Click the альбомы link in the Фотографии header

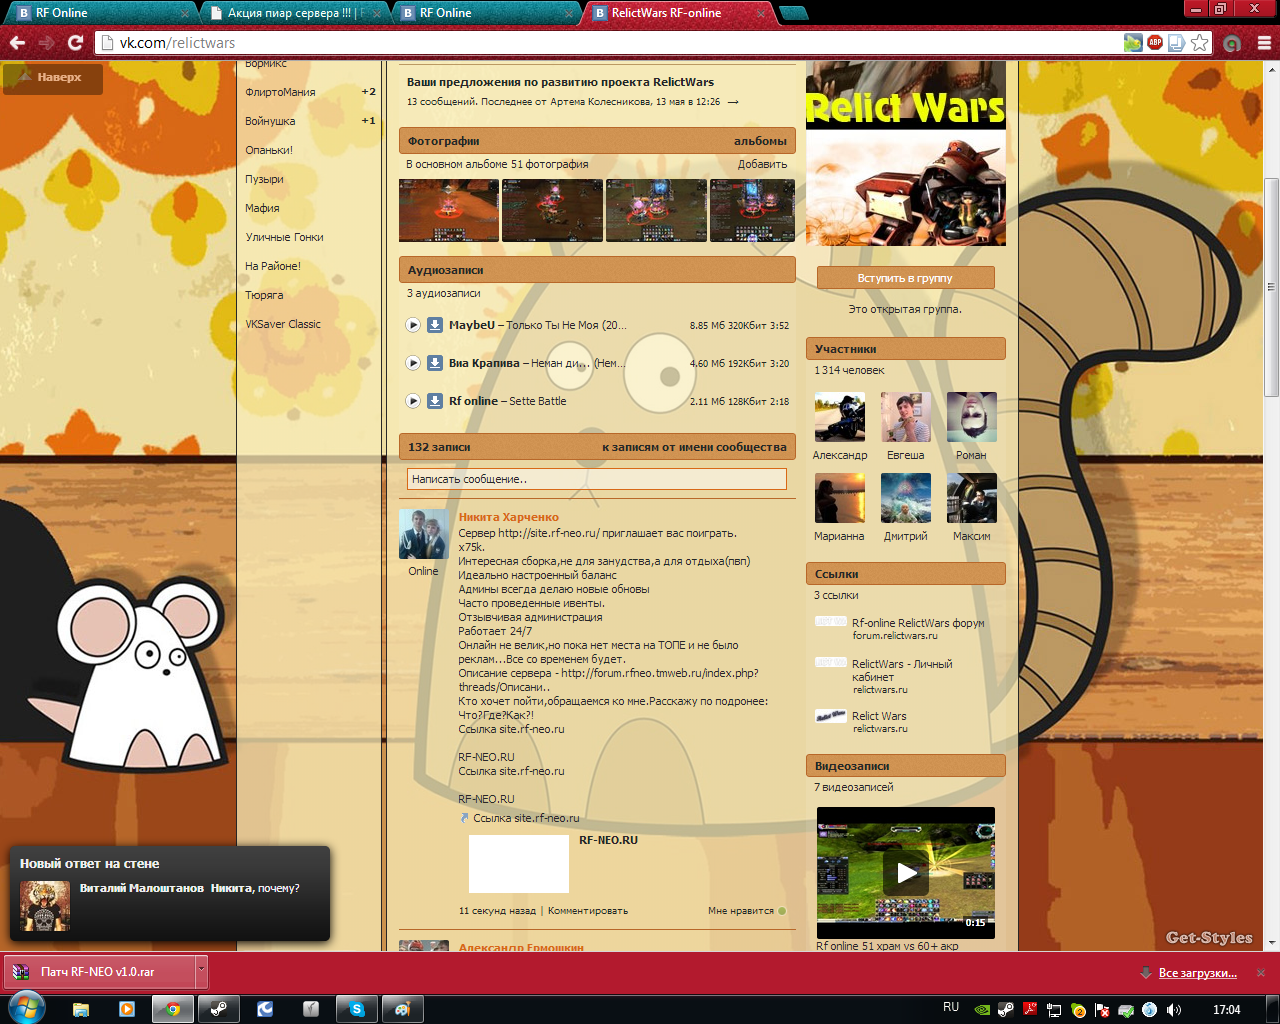(x=760, y=141)
